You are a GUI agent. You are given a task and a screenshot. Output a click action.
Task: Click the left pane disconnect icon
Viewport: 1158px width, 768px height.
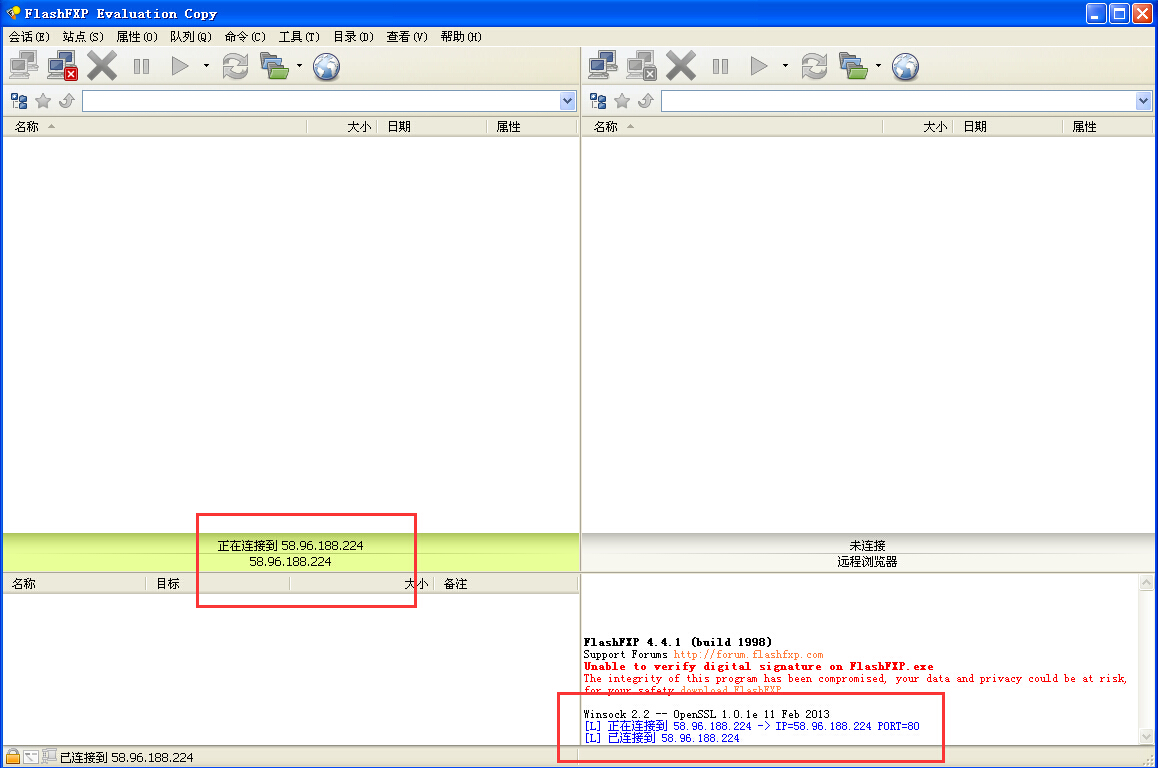(63, 66)
